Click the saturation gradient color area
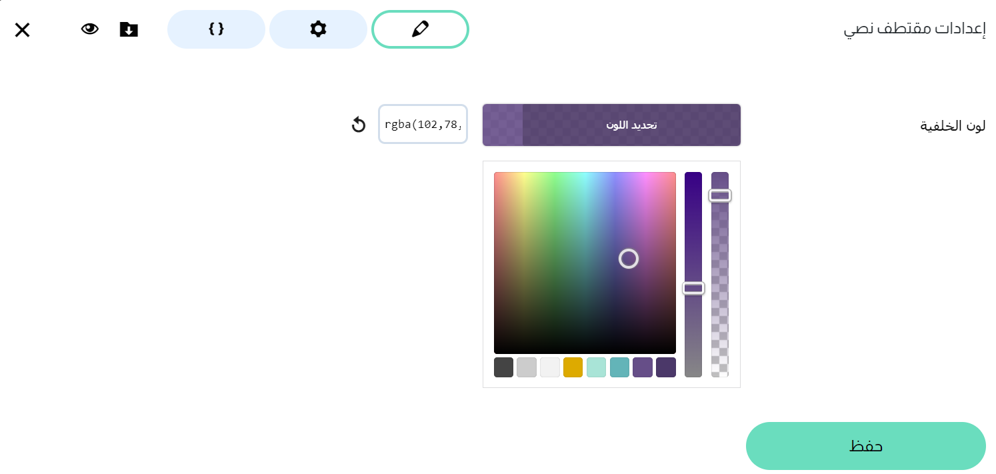 (584, 262)
